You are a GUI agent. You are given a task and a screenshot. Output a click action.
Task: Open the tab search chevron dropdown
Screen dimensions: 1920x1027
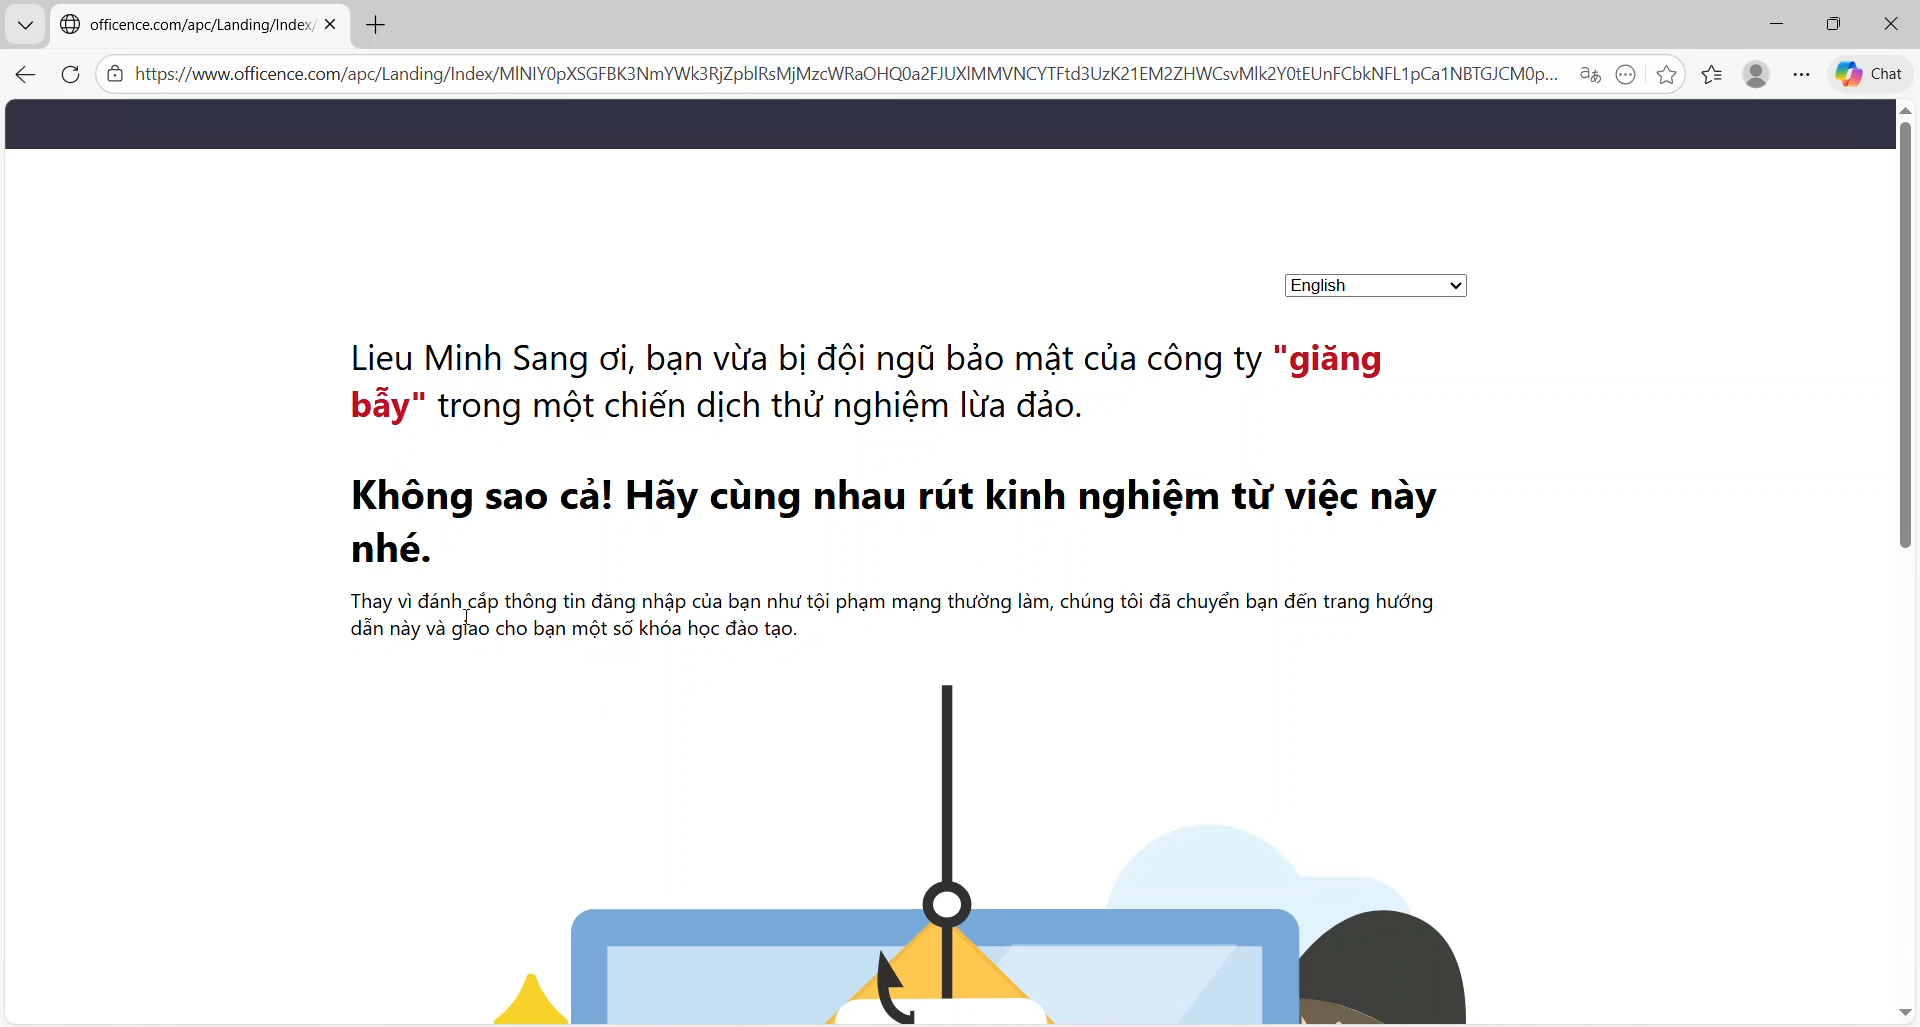(x=26, y=26)
